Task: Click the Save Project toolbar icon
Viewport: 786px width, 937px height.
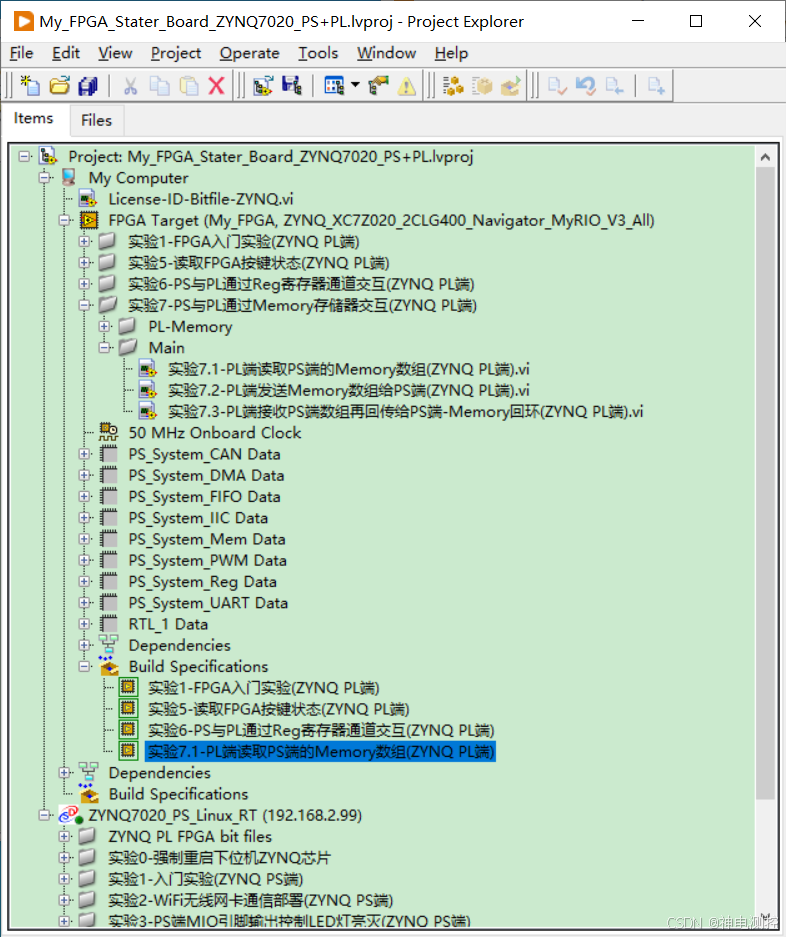Action: coord(292,85)
